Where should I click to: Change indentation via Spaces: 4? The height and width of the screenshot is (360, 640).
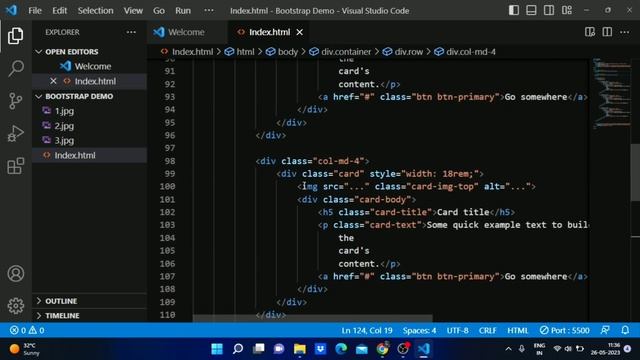point(419,330)
